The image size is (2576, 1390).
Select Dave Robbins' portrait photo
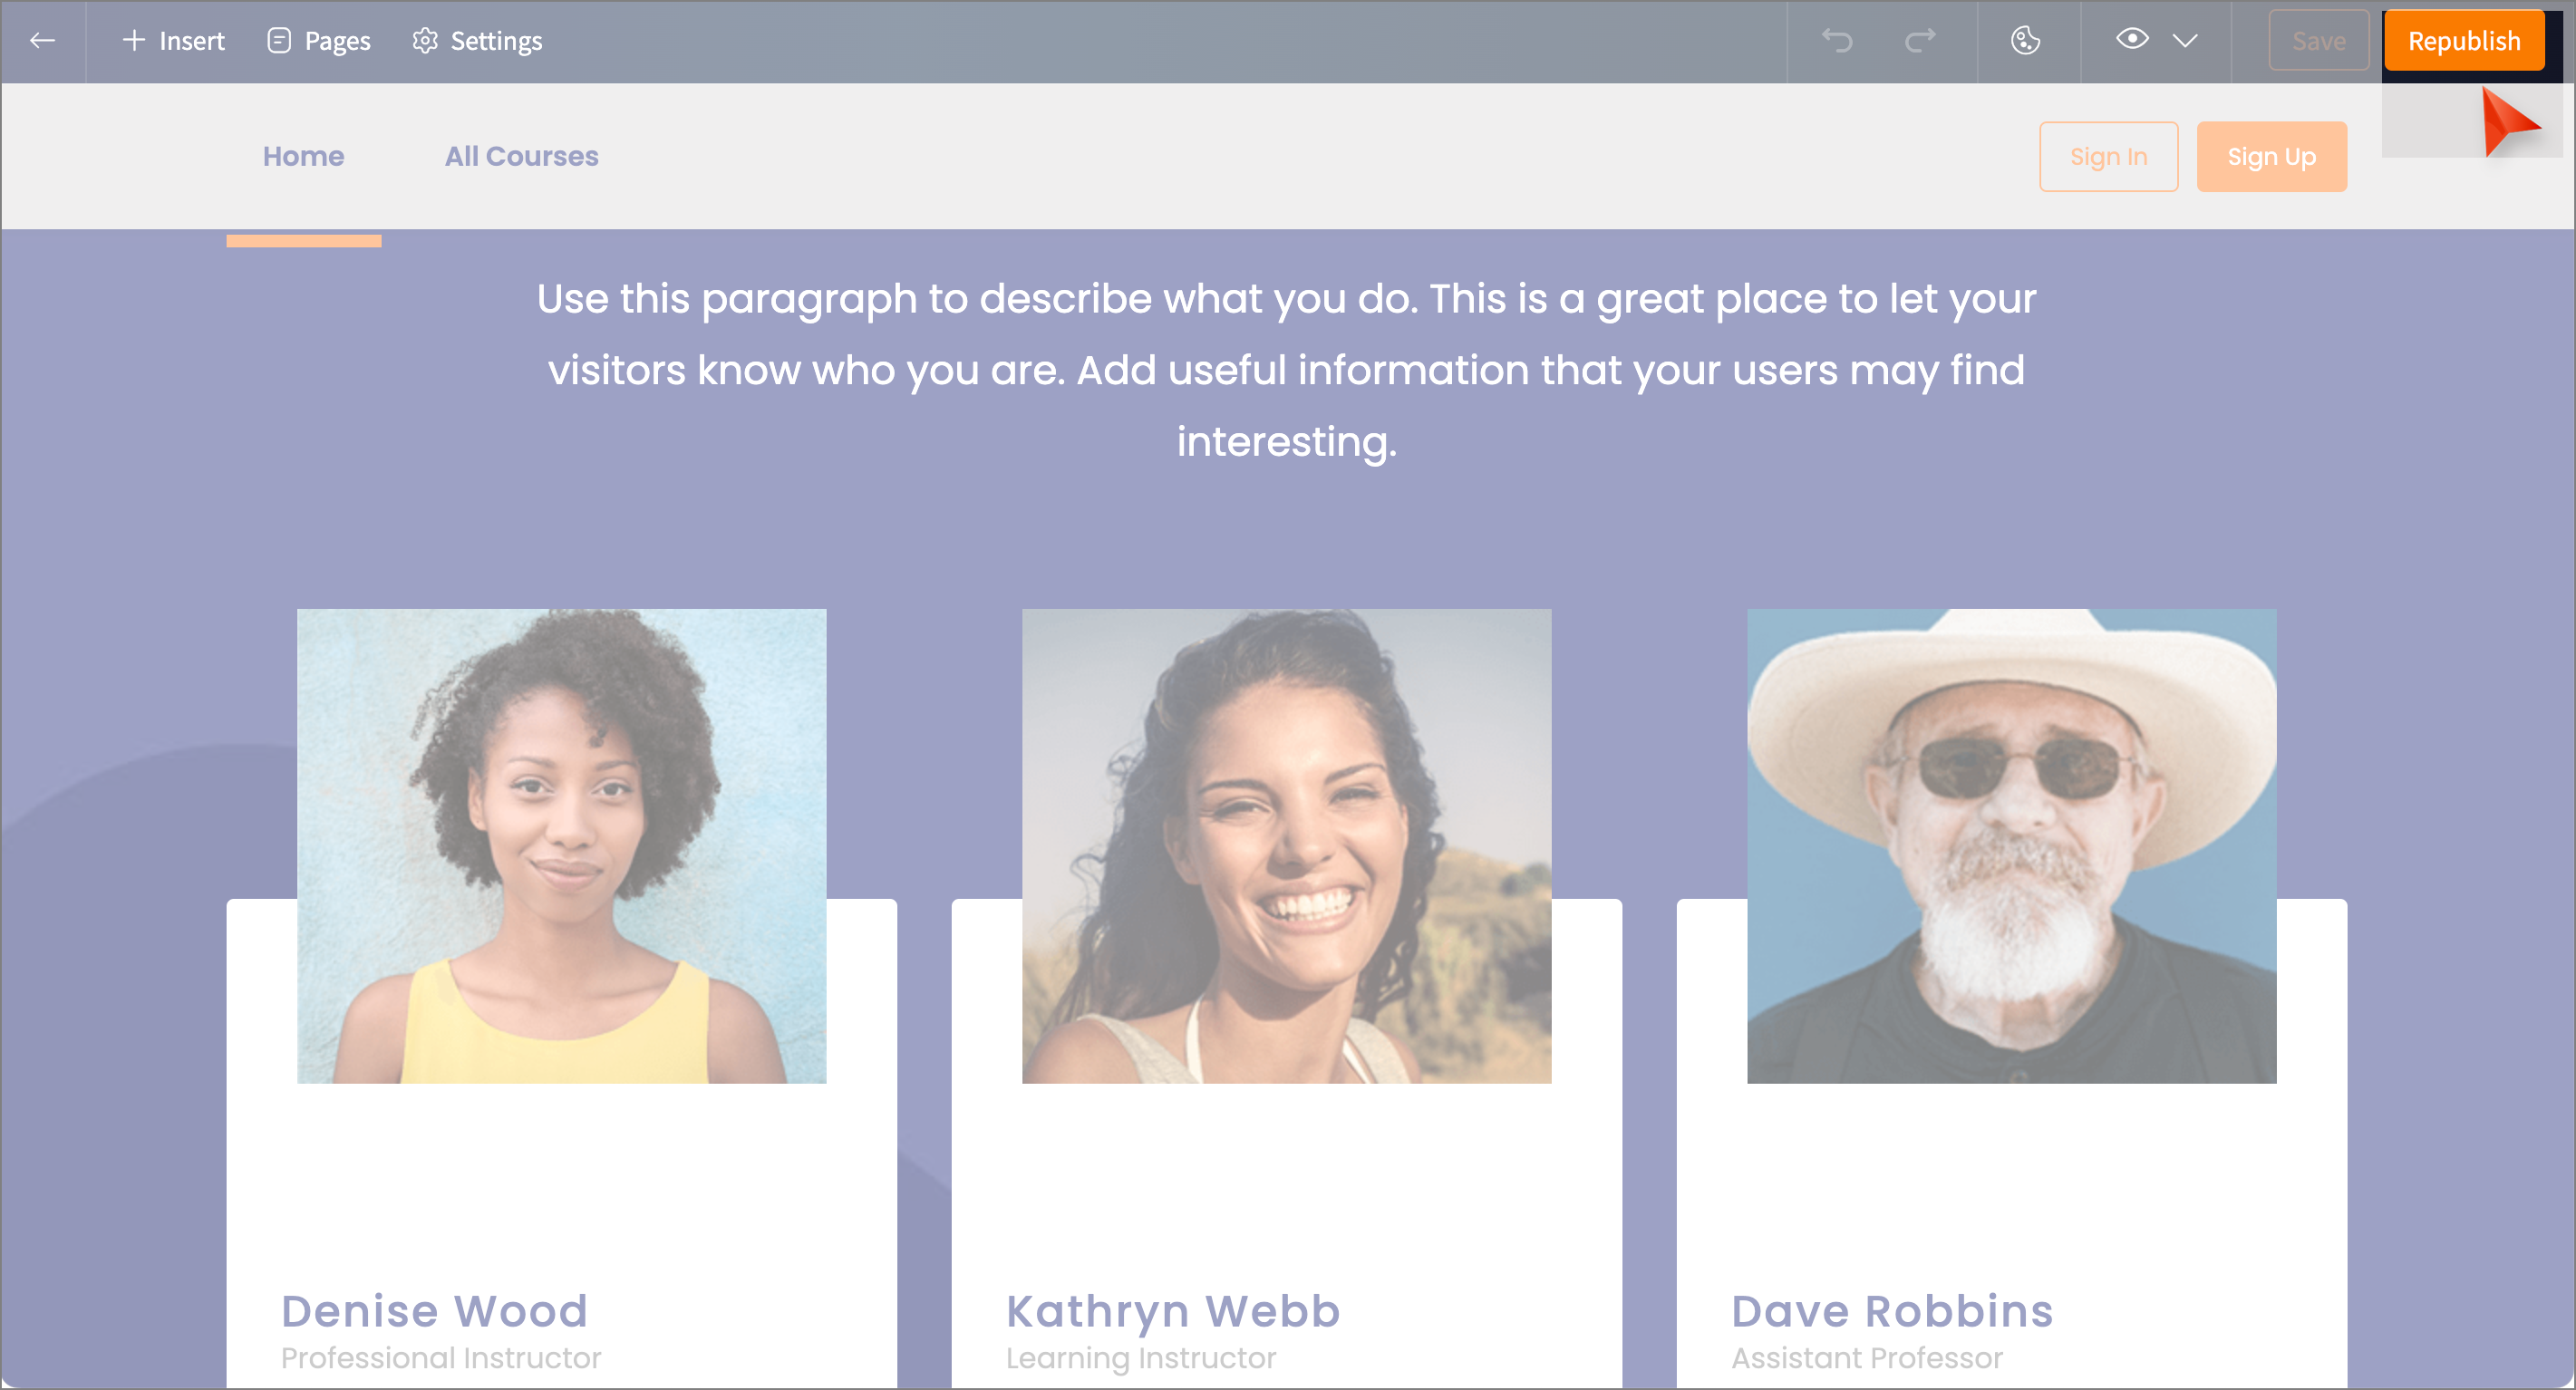pos(2011,845)
